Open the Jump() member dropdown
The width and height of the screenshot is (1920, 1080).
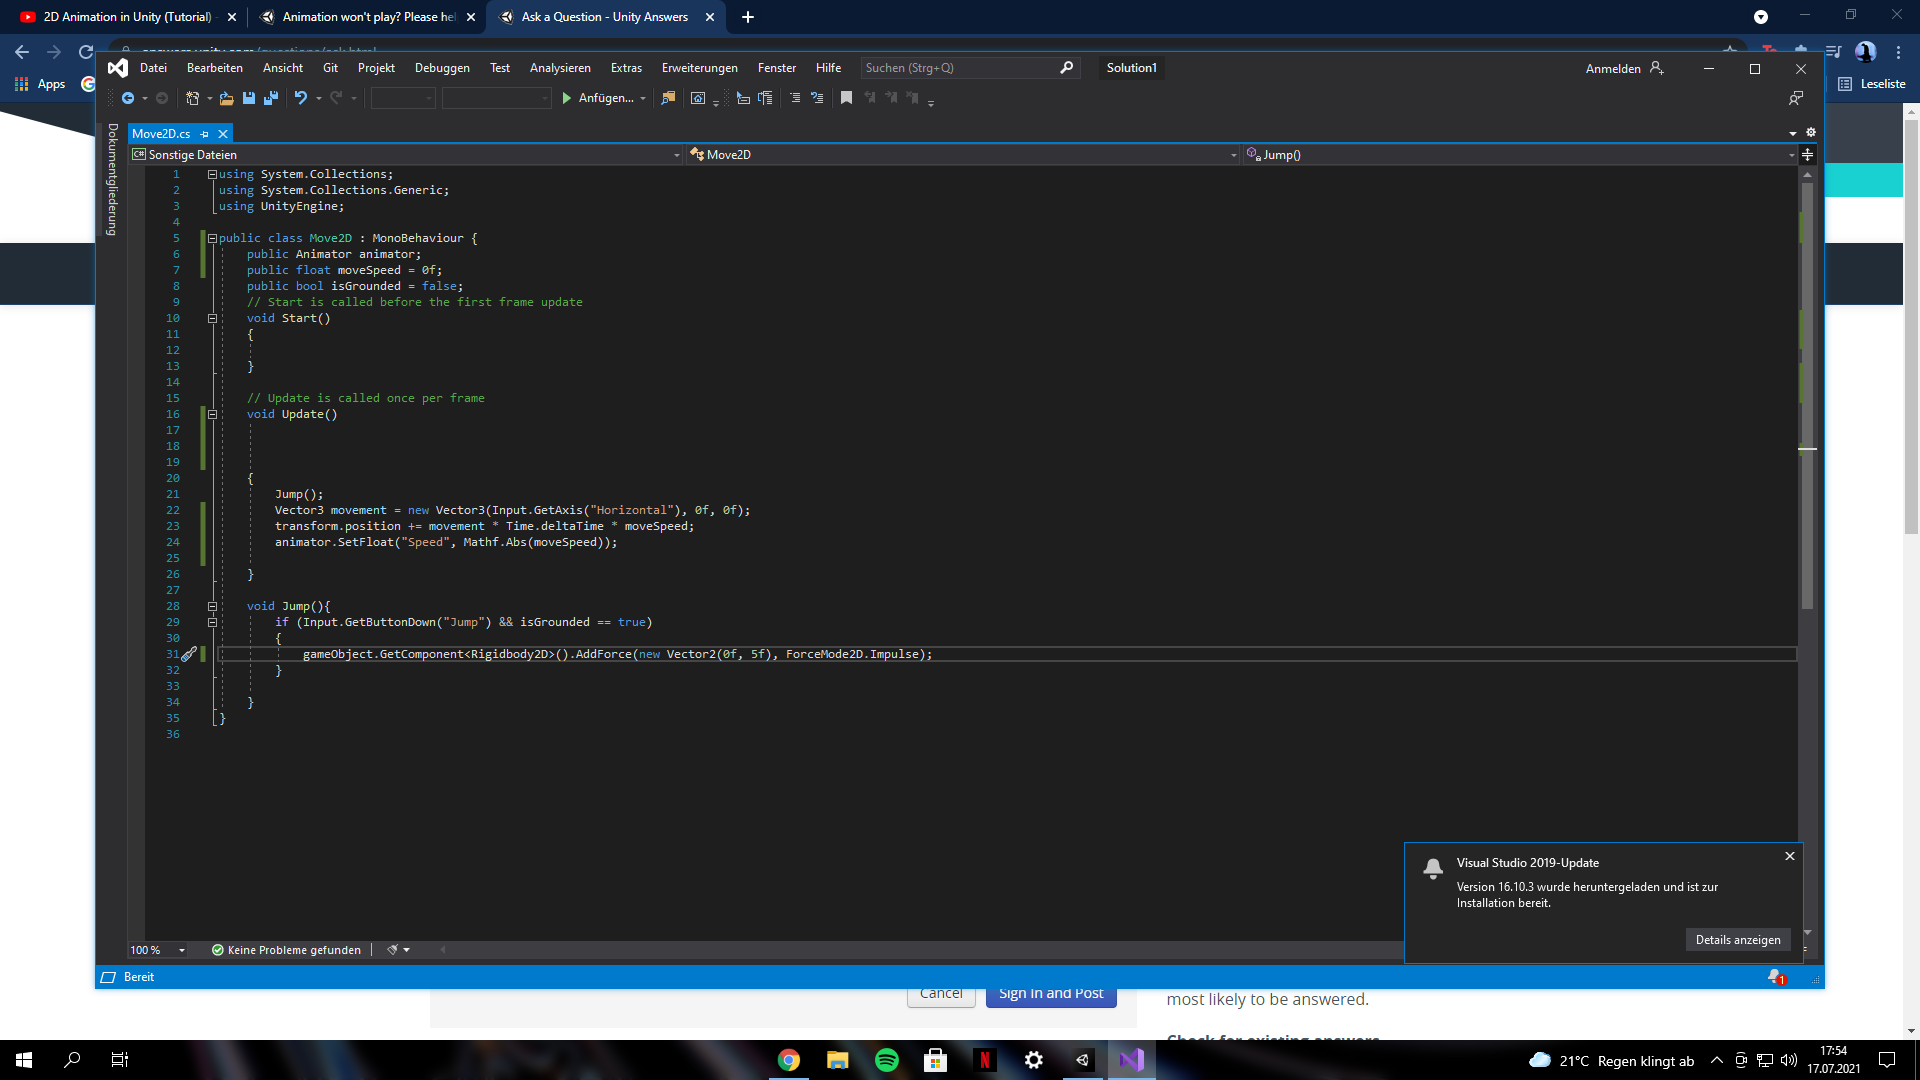(1520, 155)
